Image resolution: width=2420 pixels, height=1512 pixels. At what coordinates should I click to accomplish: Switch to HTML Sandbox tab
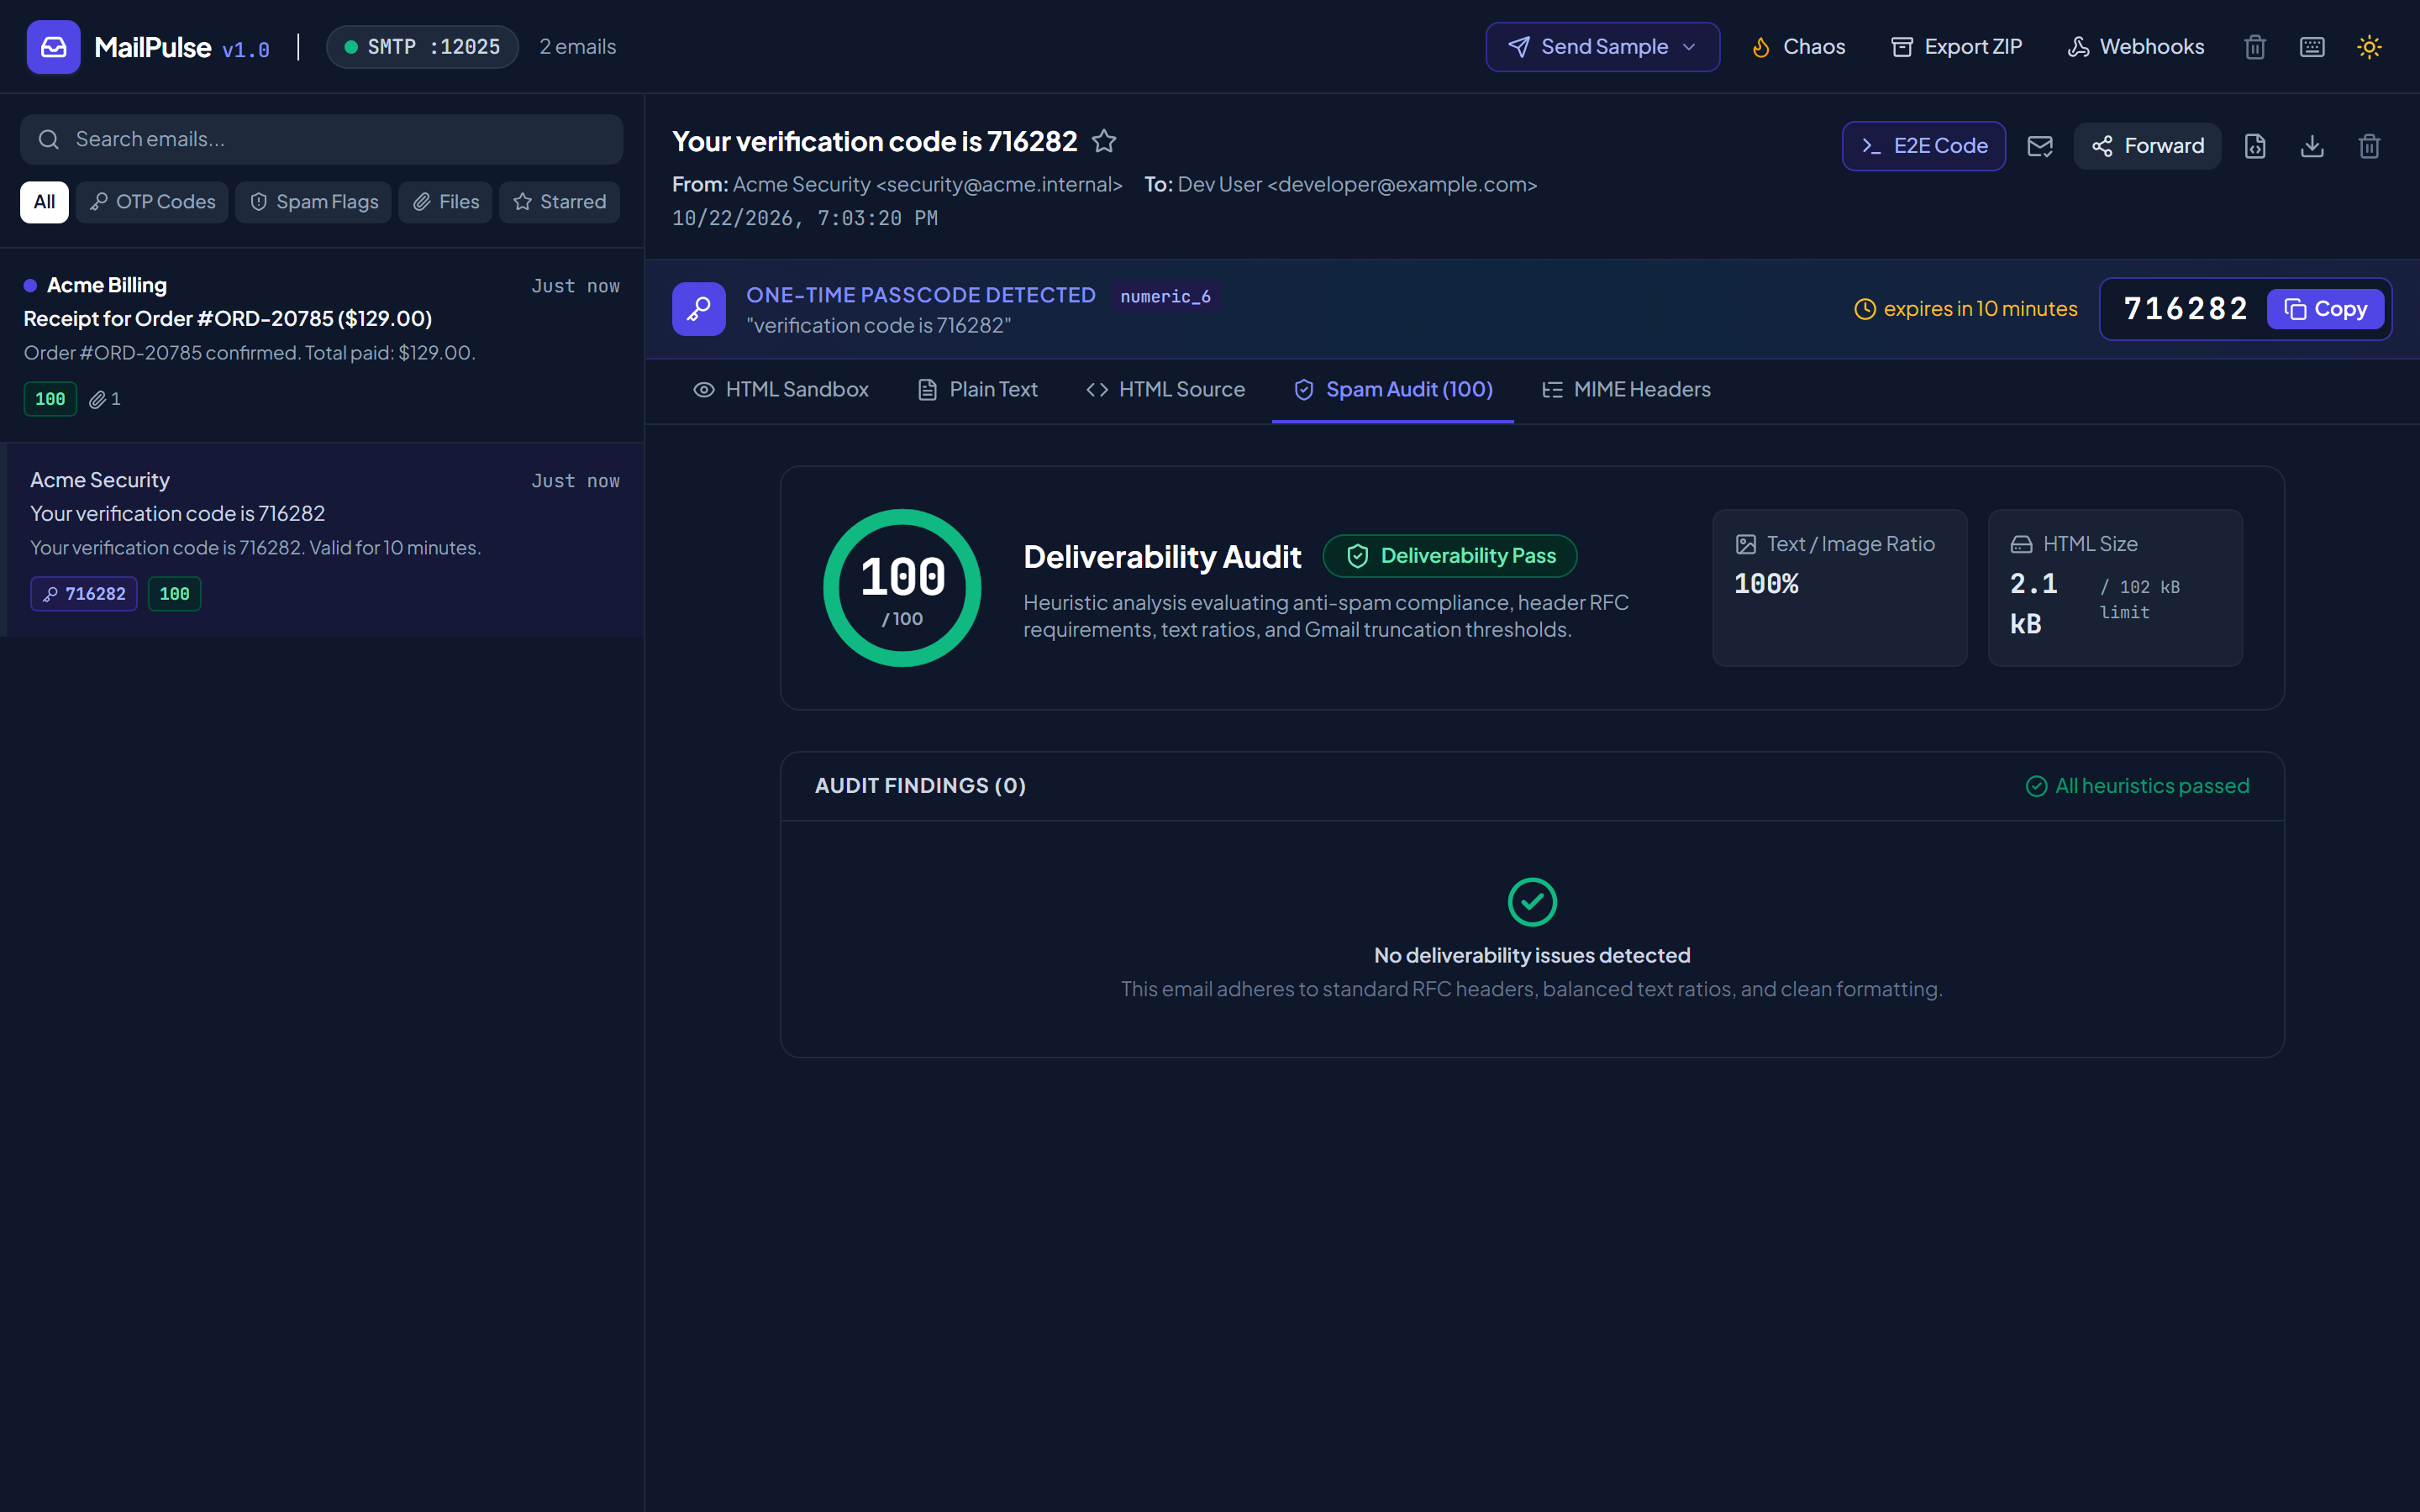click(x=781, y=390)
